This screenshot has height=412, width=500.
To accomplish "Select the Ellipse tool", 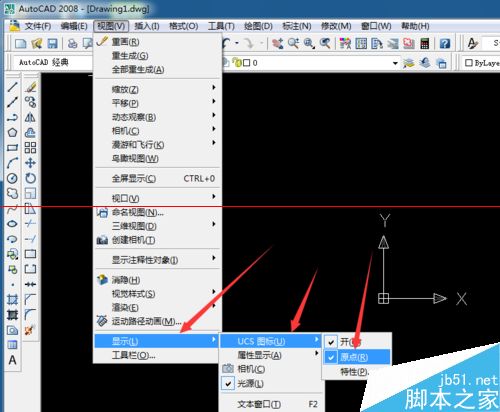I will click(12, 224).
